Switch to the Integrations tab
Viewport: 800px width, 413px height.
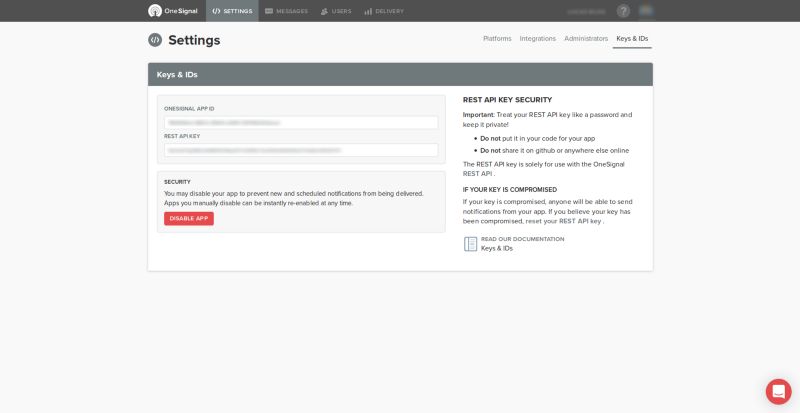pyautogui.click(x=537, y=39)
